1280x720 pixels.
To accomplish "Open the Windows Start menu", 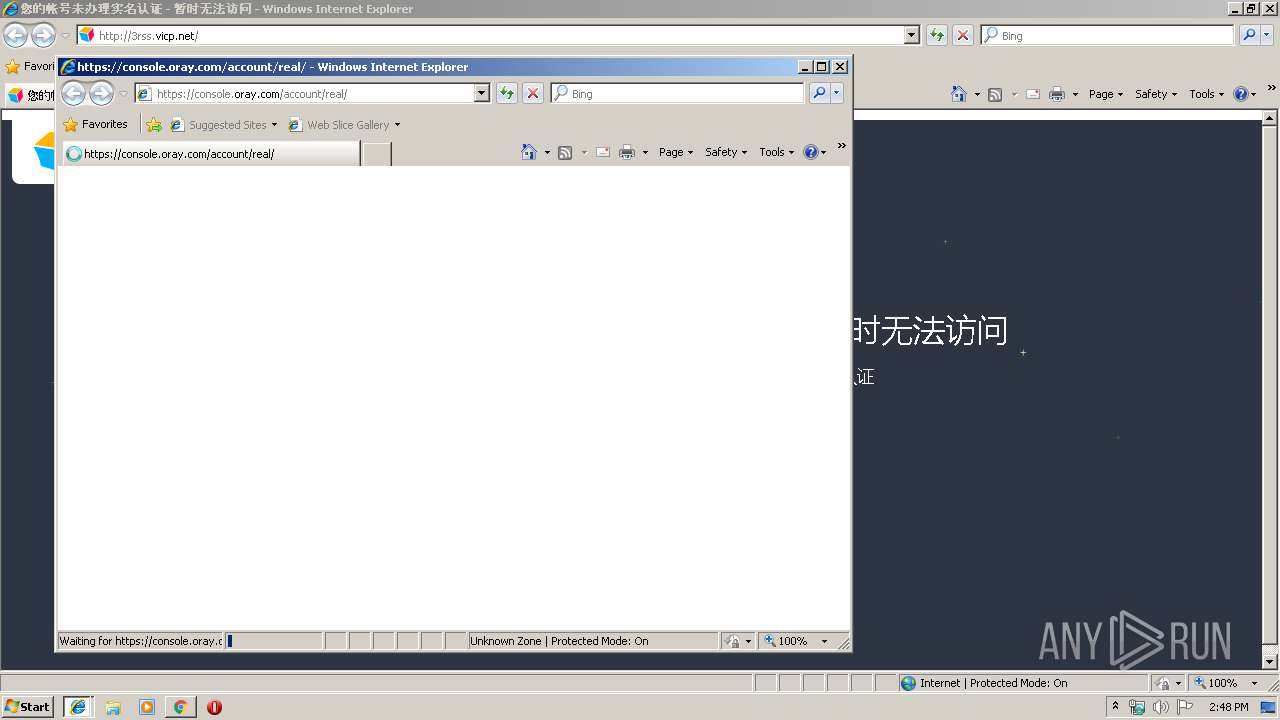I will [28, 706].
